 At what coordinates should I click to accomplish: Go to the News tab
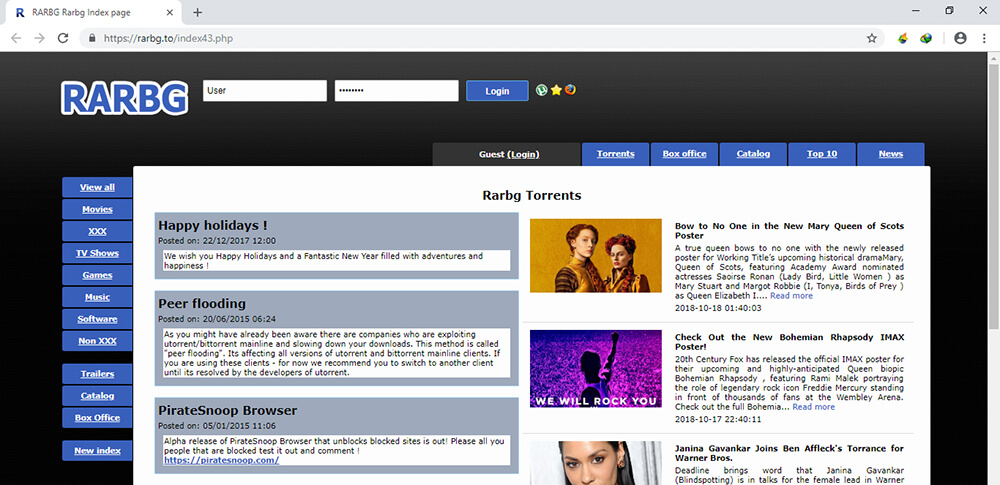[x=891, y=154]
